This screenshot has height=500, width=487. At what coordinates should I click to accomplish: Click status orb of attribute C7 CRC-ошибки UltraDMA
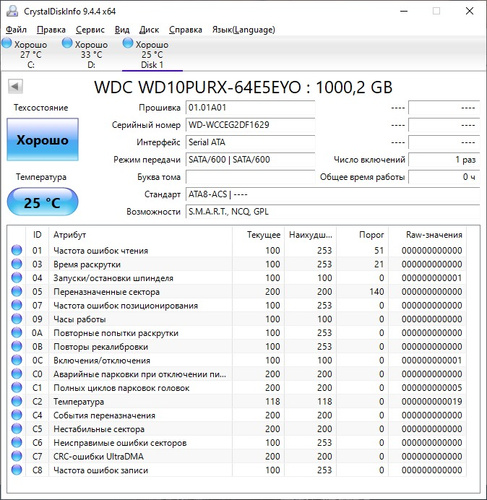17,456
